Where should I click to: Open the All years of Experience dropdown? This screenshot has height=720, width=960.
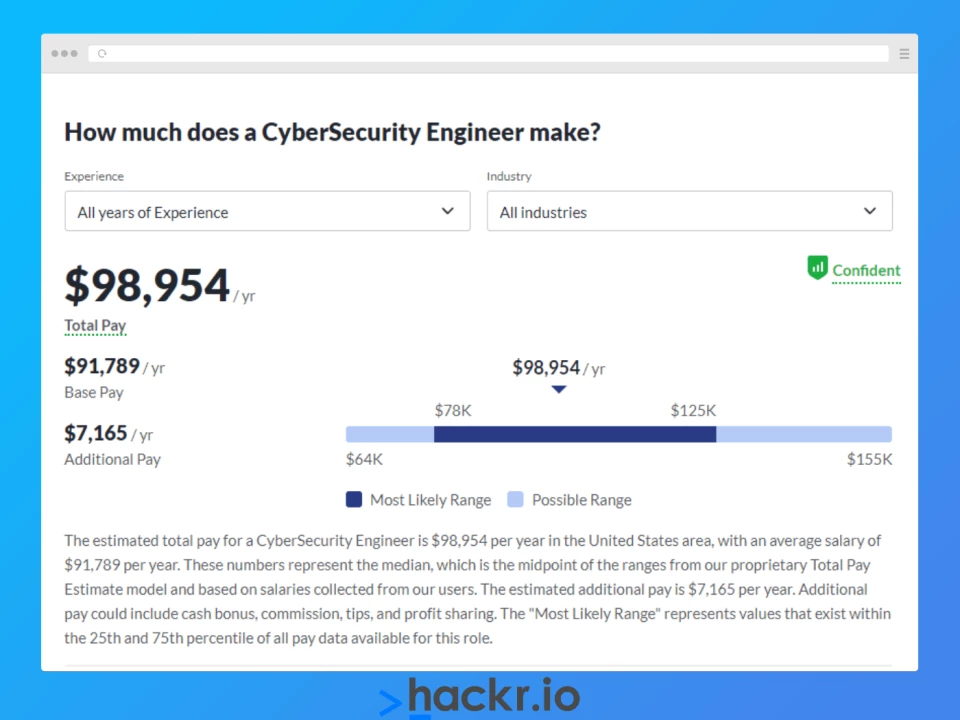[x=268, y=211]
